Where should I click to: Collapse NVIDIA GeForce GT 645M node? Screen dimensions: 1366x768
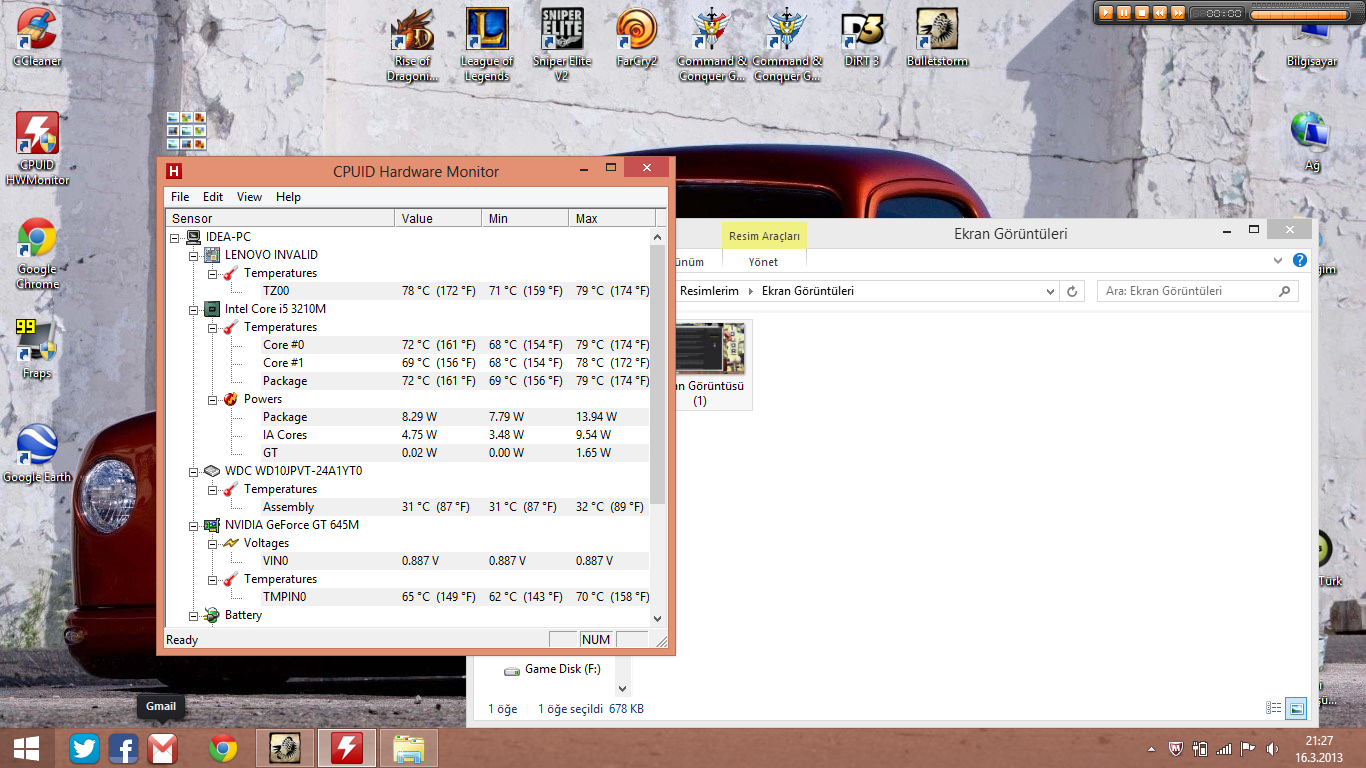[x=193, y=525]
